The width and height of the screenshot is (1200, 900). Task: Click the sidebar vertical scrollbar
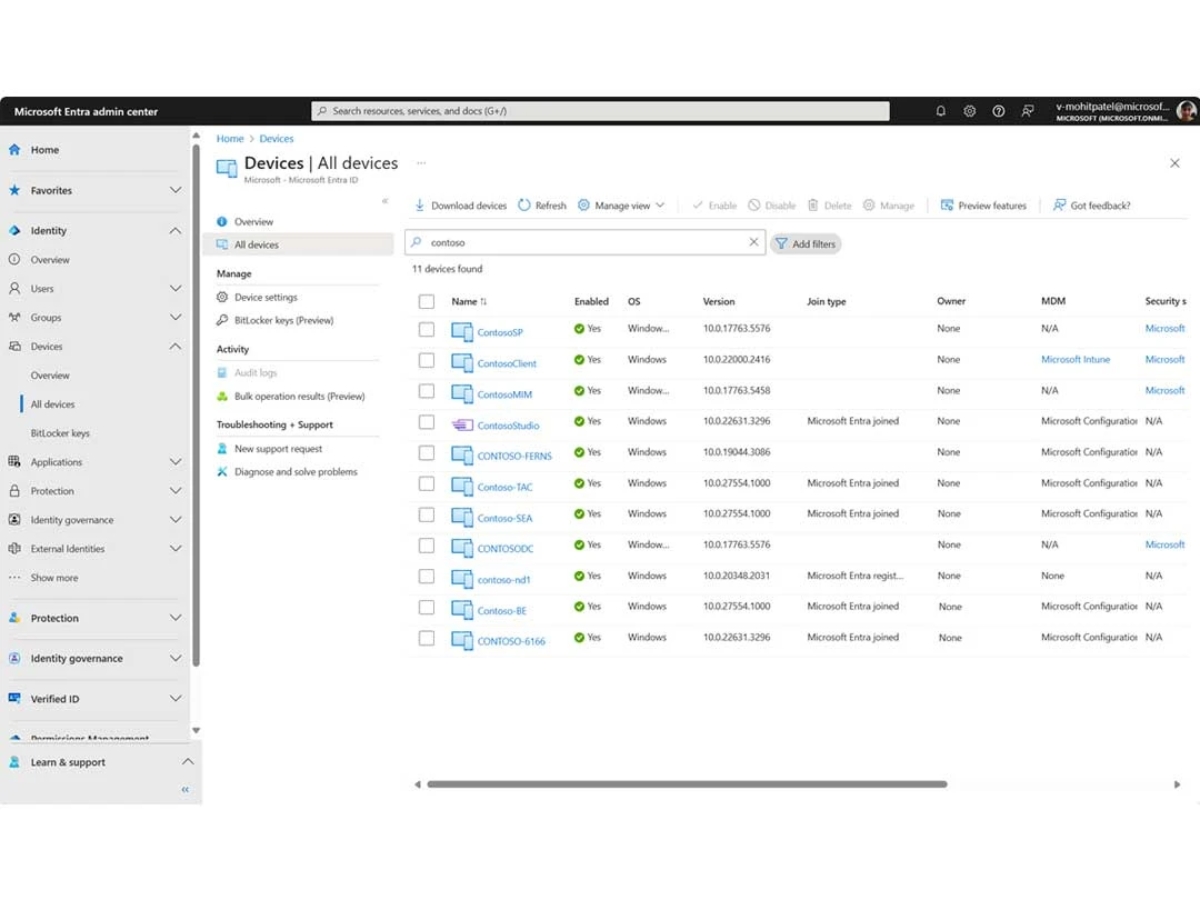pos(196,405)
